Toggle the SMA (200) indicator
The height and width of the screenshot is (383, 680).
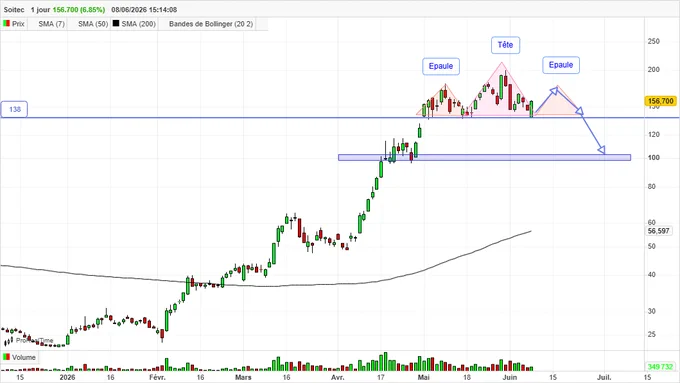pos(134,24)
